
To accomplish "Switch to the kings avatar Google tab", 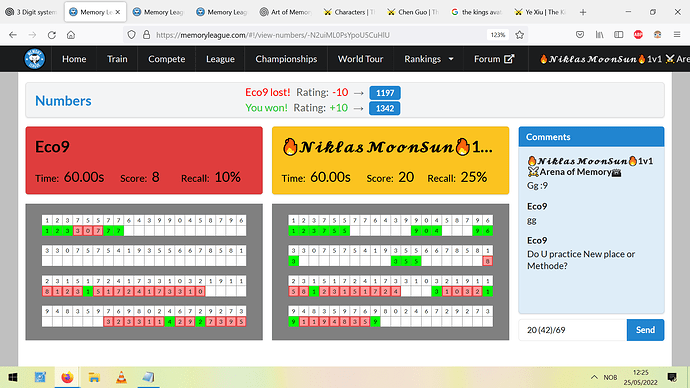I will [x=477, y=12].
